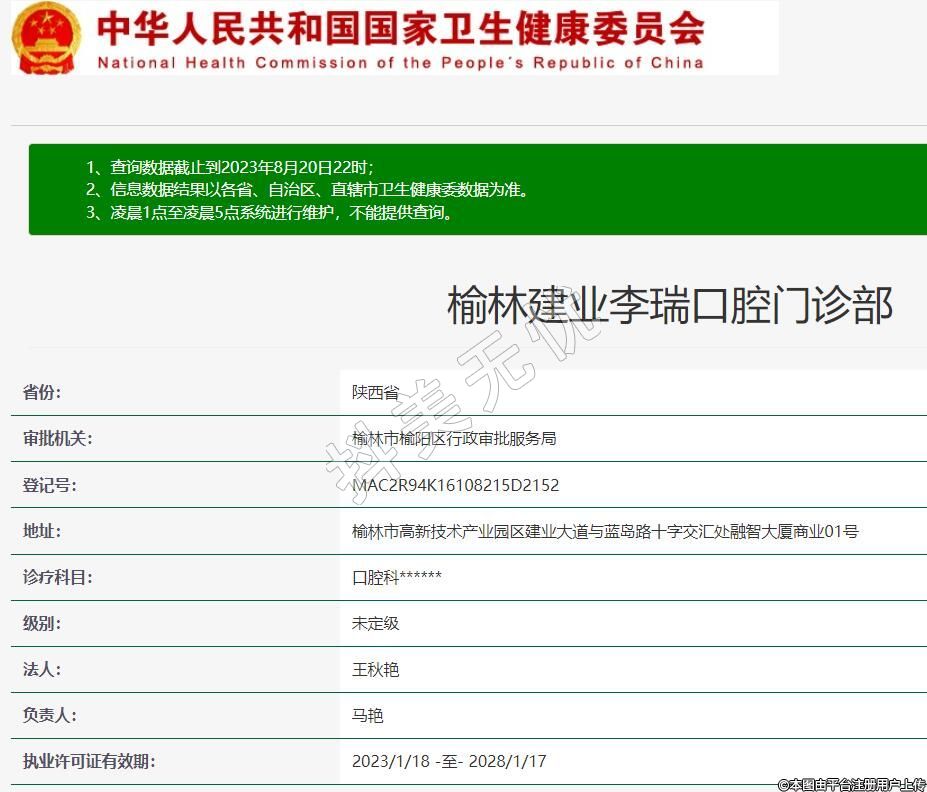
Task: Click the clinic name heading 榆林建业李瑞口腔门诊部
Action: [669, 305]
